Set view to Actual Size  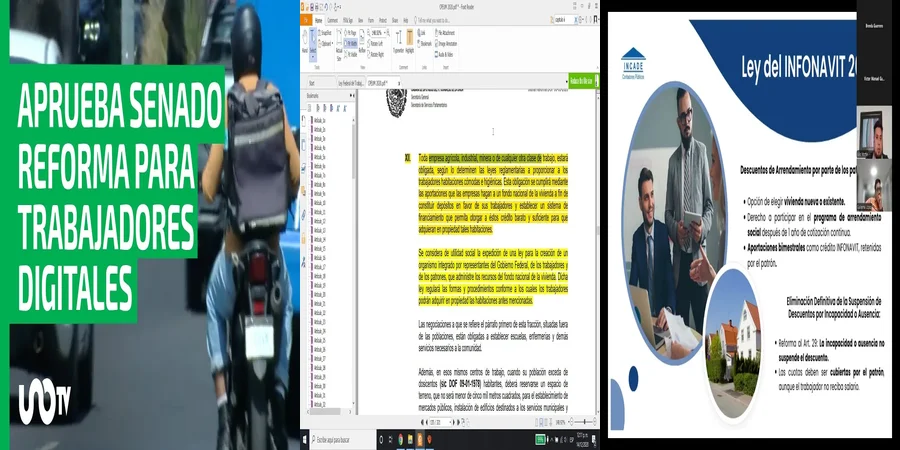[x=339, y=45]
